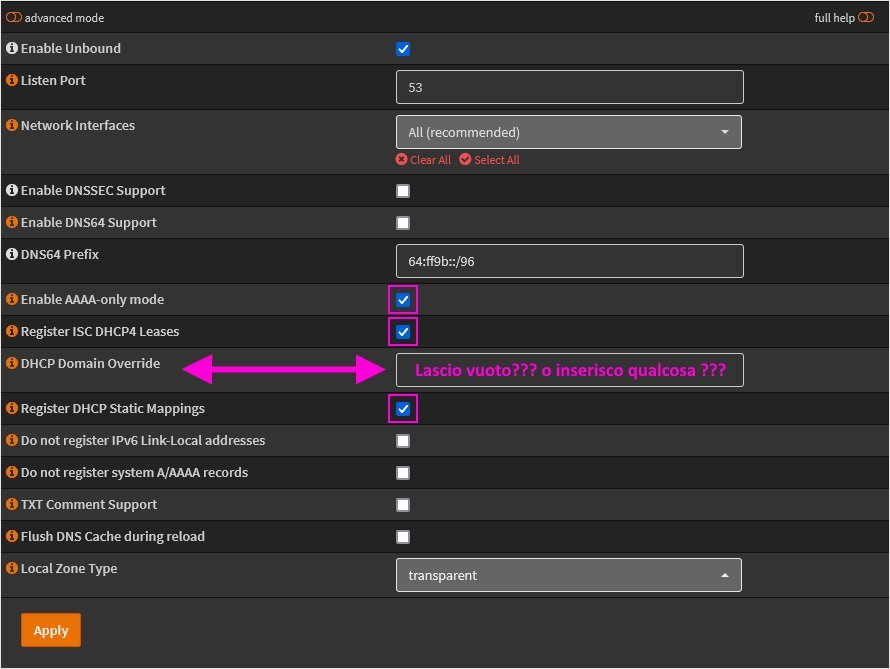Click into the Listen Port field

coord(570,87)
